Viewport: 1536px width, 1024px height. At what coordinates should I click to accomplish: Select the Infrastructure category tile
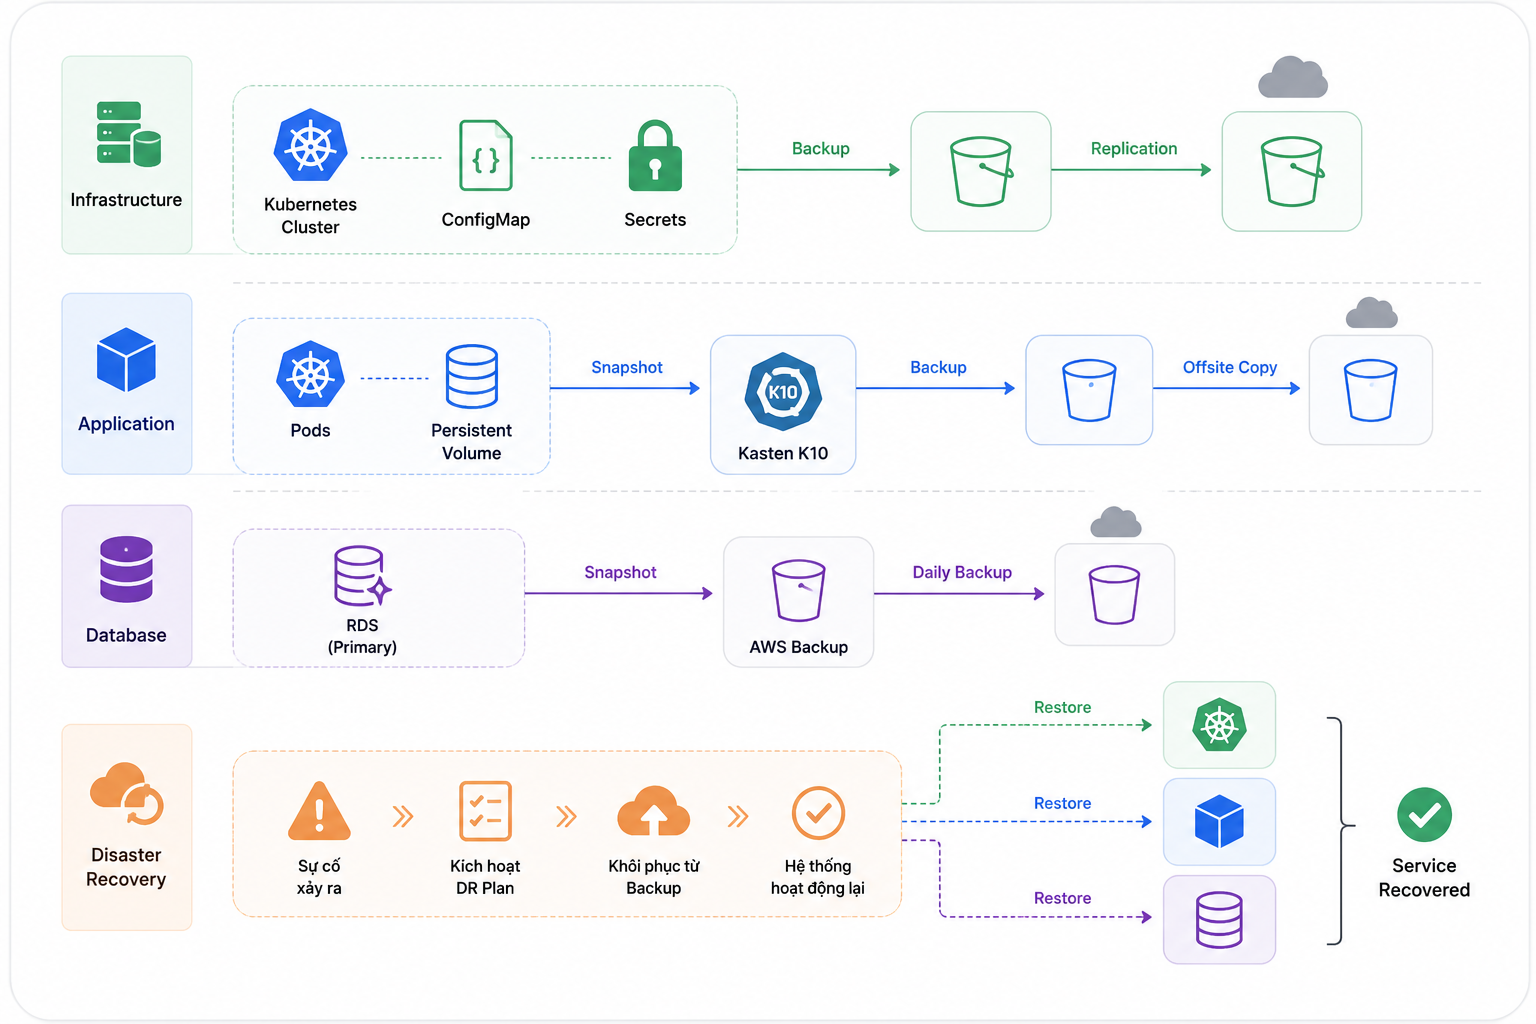pos(127,155)
